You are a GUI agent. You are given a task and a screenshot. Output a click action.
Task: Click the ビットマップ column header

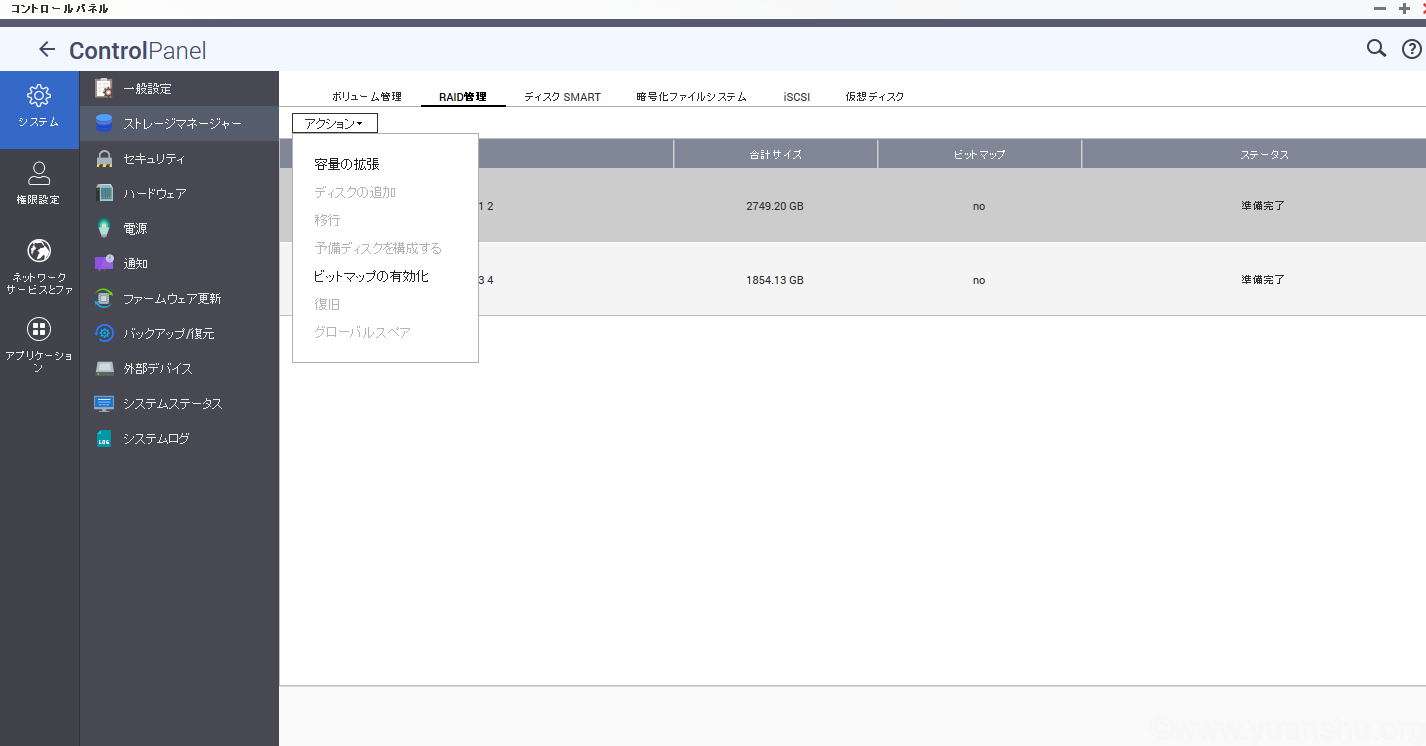point(979,154)
